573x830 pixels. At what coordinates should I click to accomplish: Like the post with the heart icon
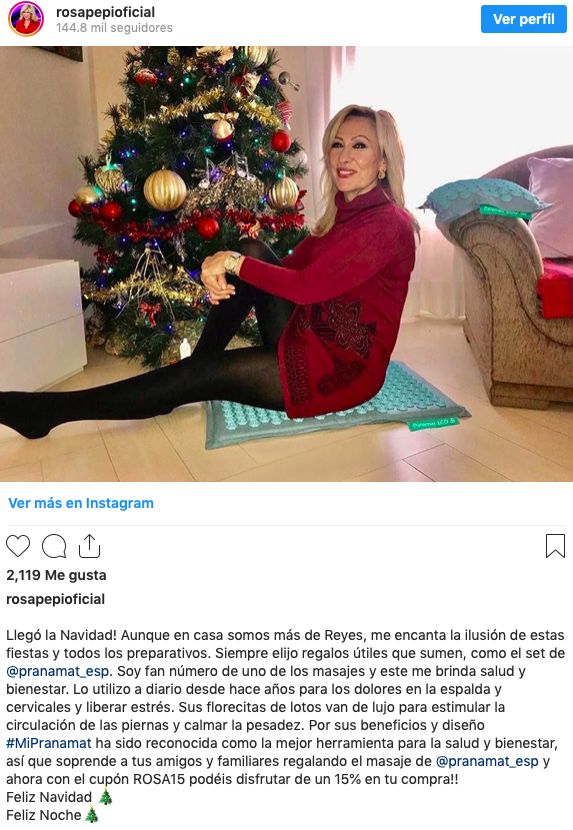[18, 546]
